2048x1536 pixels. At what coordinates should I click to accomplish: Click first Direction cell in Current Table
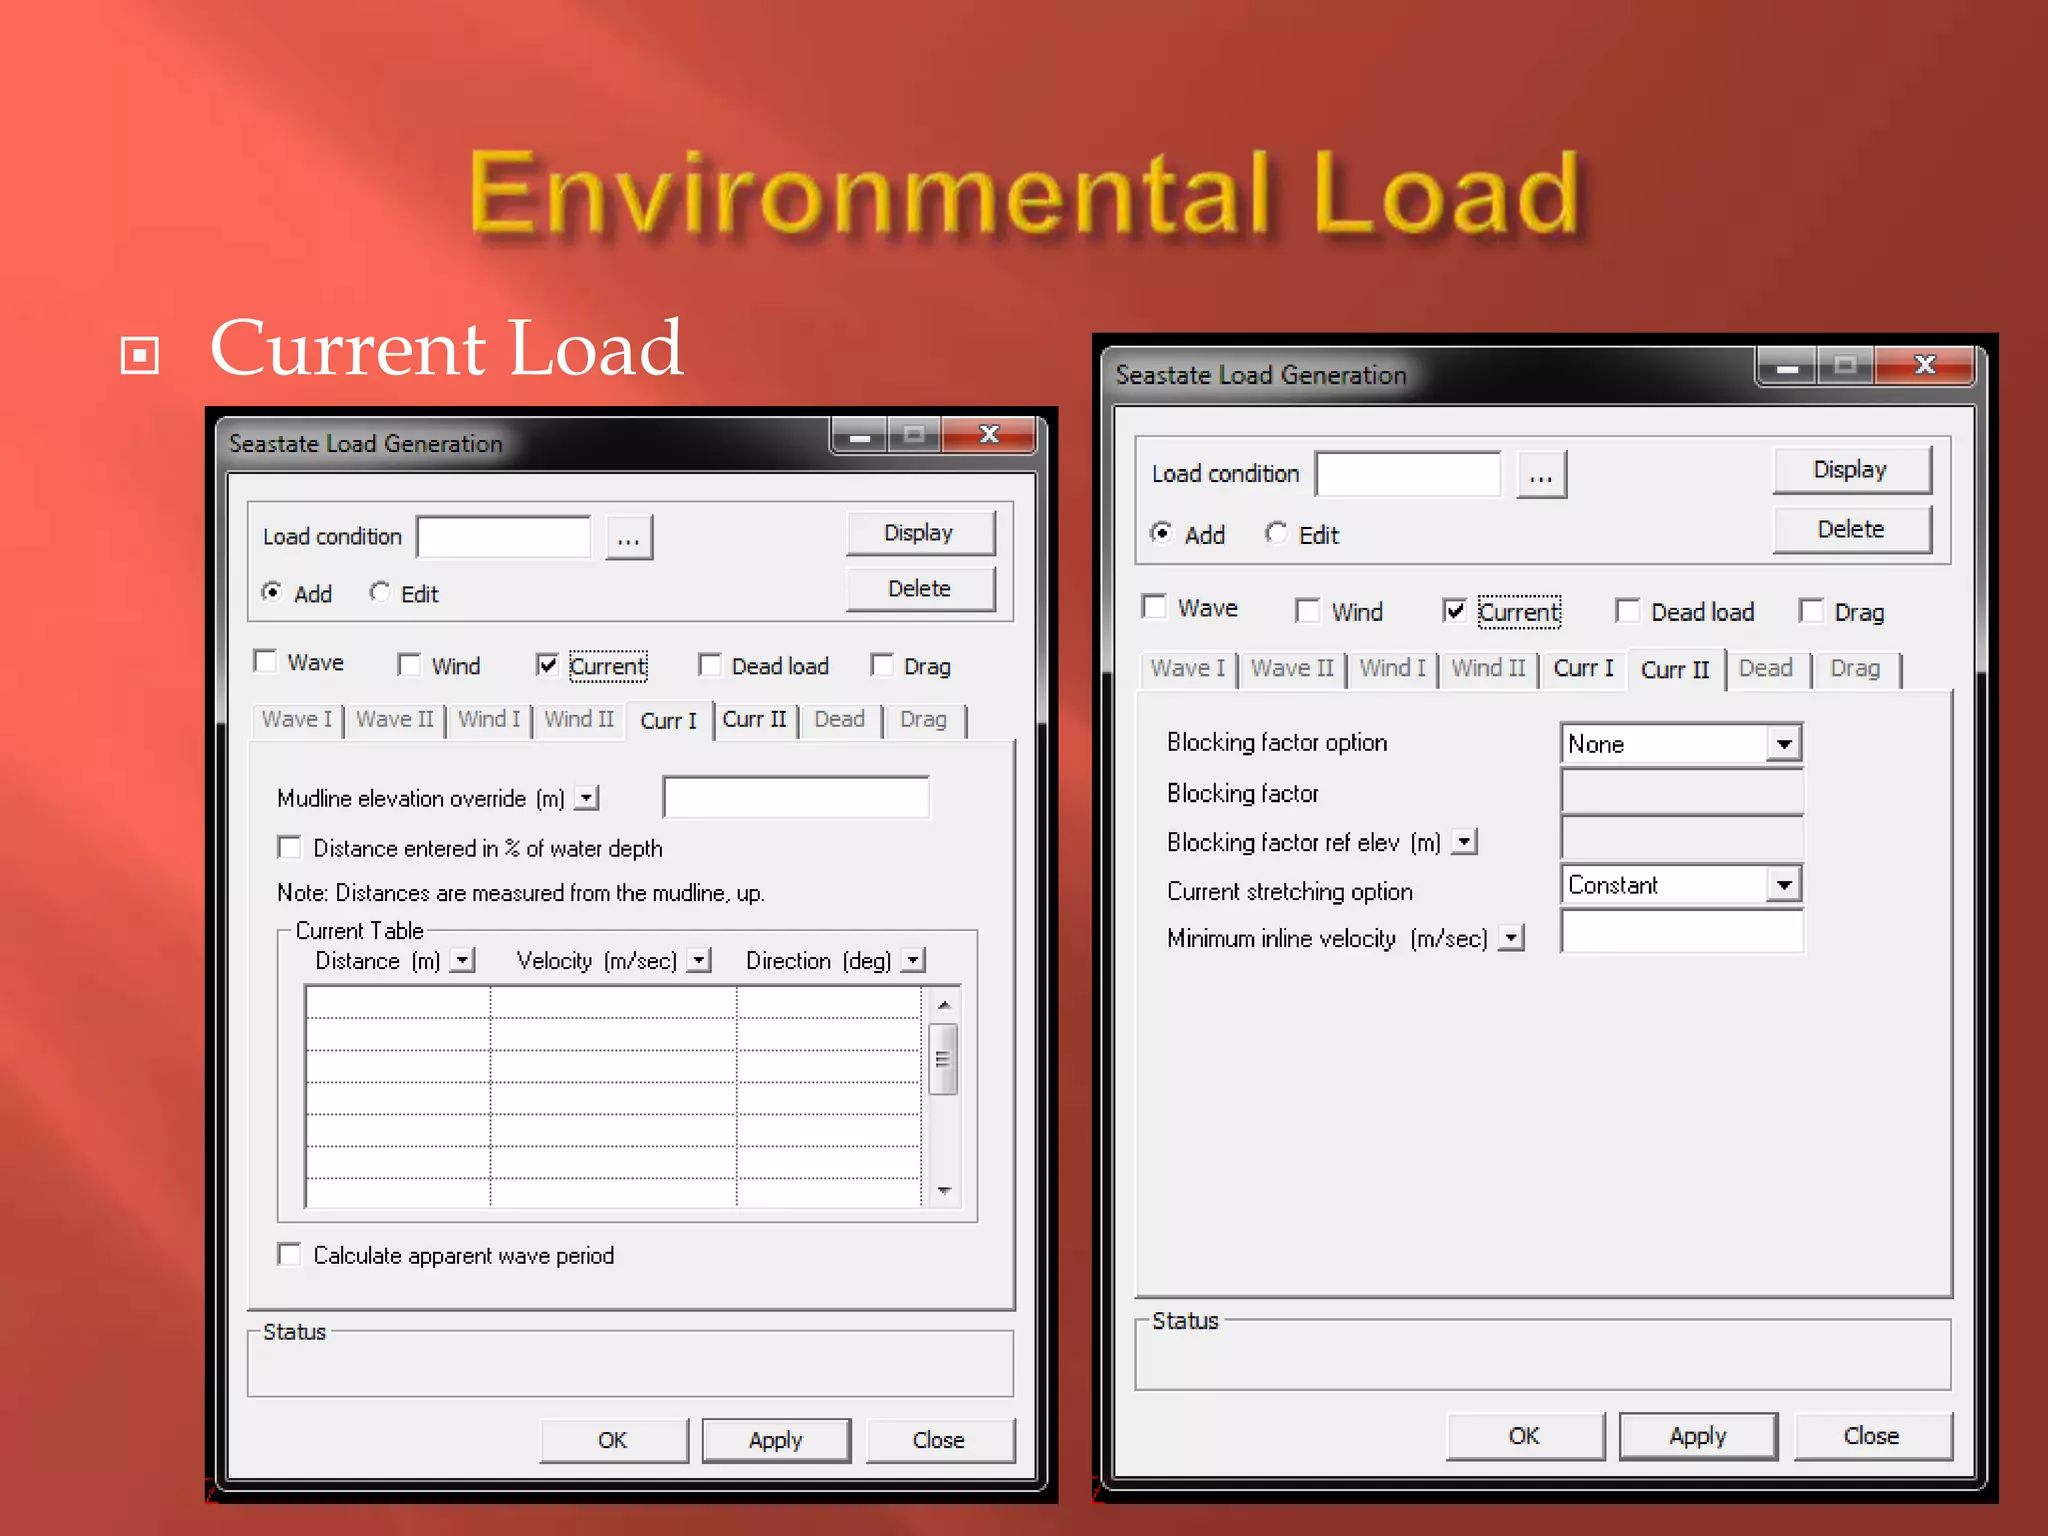[829, 1003]
